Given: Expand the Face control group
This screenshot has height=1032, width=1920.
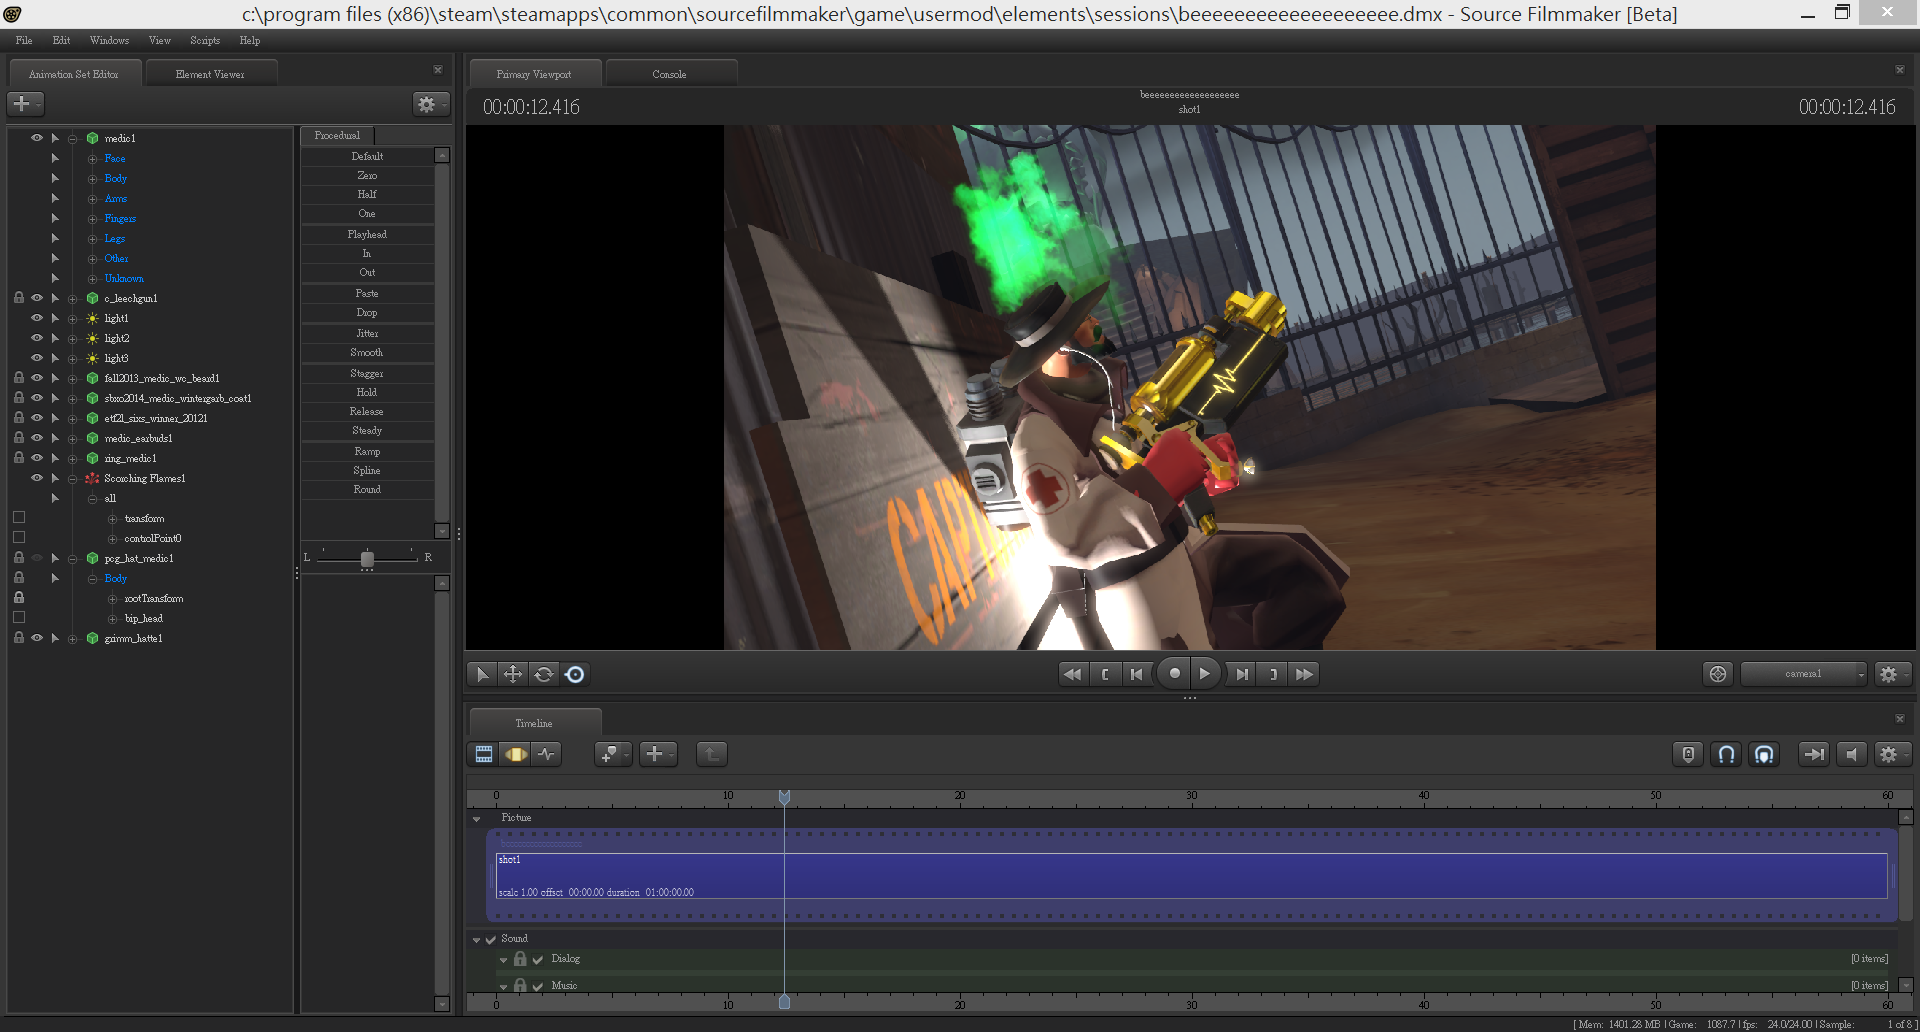Looking at the screenshot, I should pyautogui.click(x=92, y=159).
